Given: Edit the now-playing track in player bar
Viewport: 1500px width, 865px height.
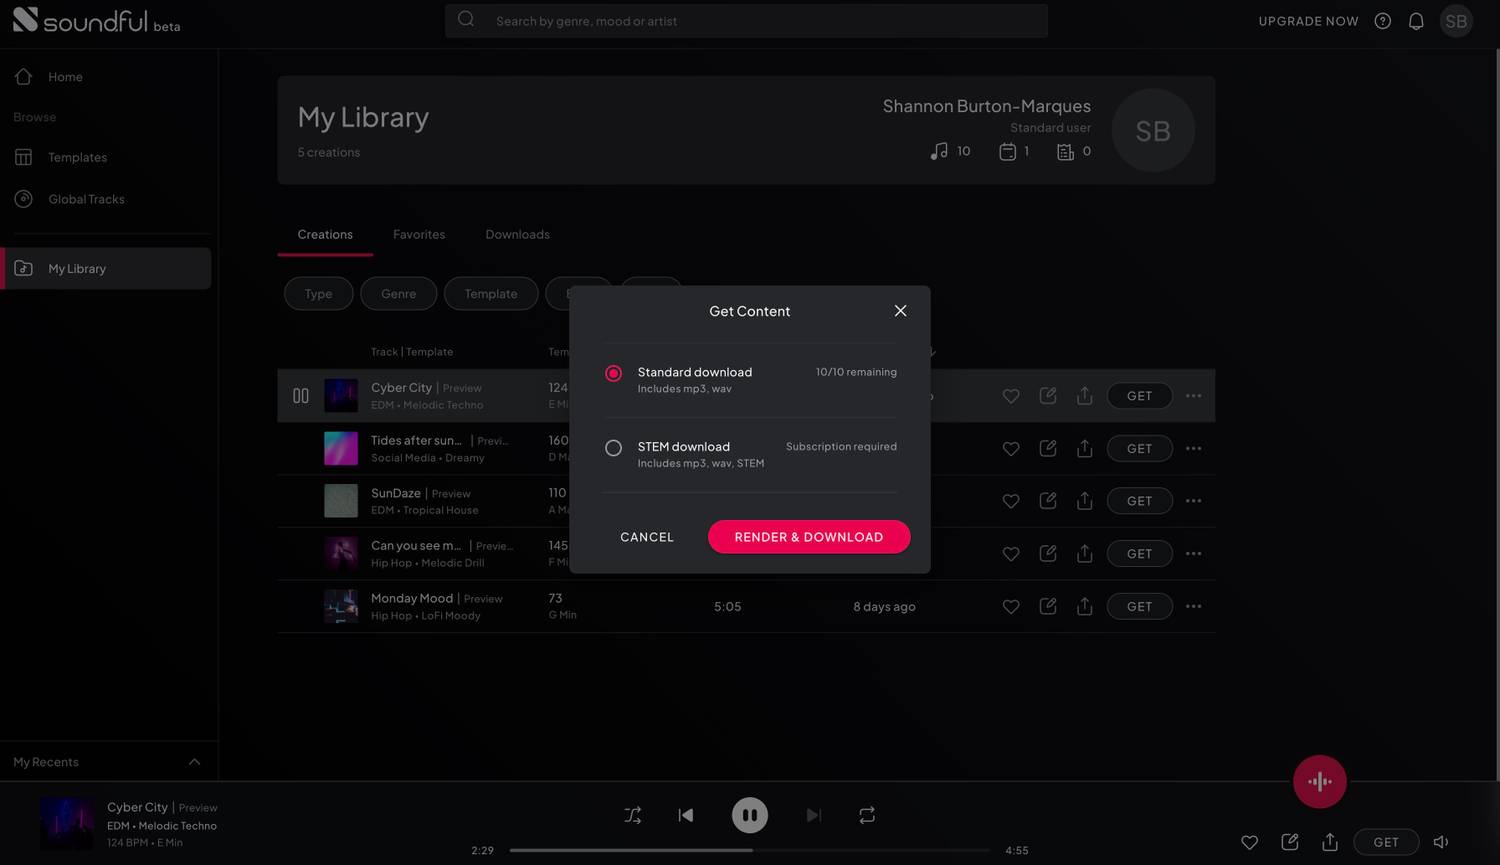Looking at the screenshot, I should [x=1290, y=842].
